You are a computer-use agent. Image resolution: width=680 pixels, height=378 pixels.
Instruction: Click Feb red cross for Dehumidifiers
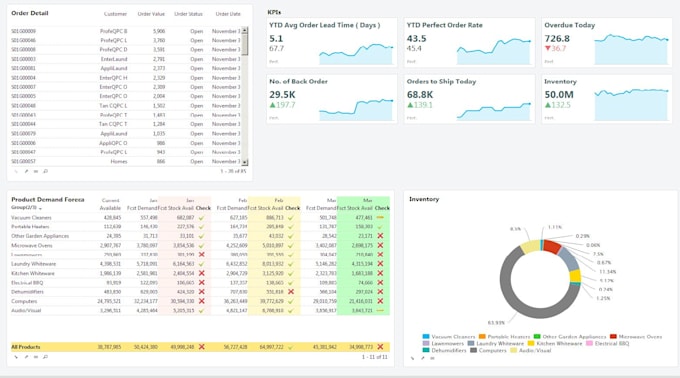(291, 292)
